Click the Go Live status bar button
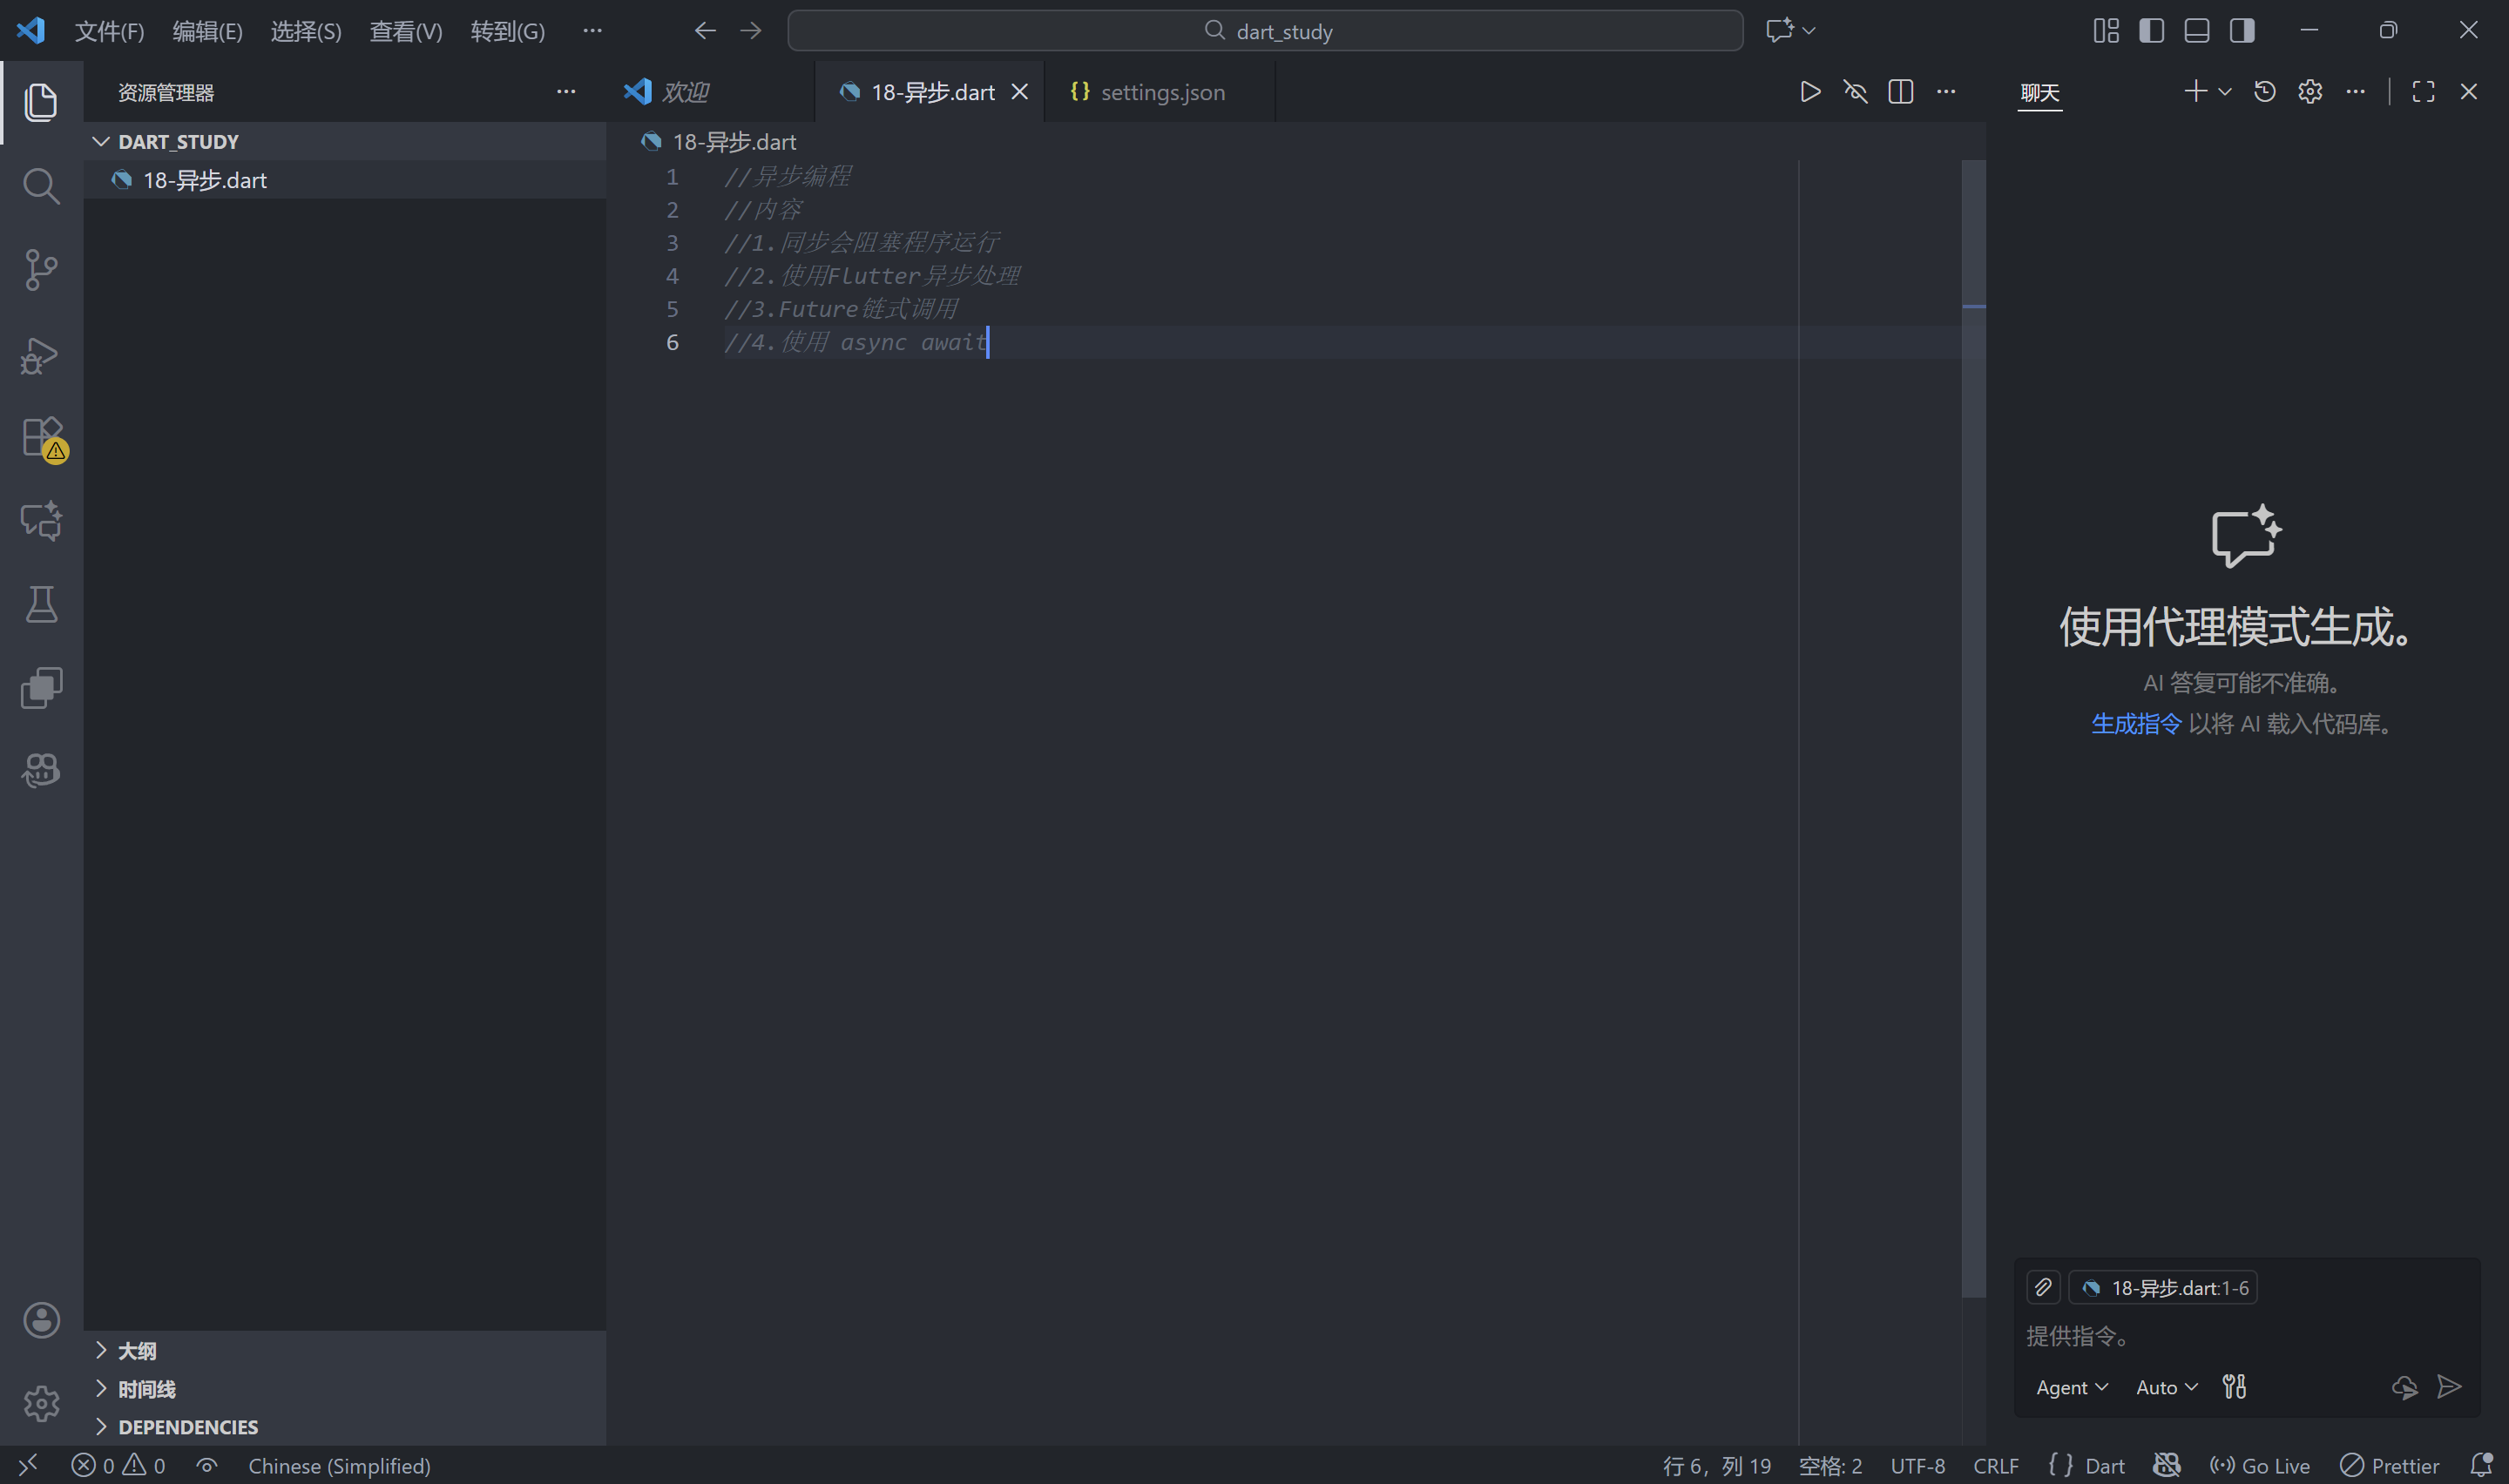The width and height of the screenshot is (2509, 1484). click(2260, 1465)
